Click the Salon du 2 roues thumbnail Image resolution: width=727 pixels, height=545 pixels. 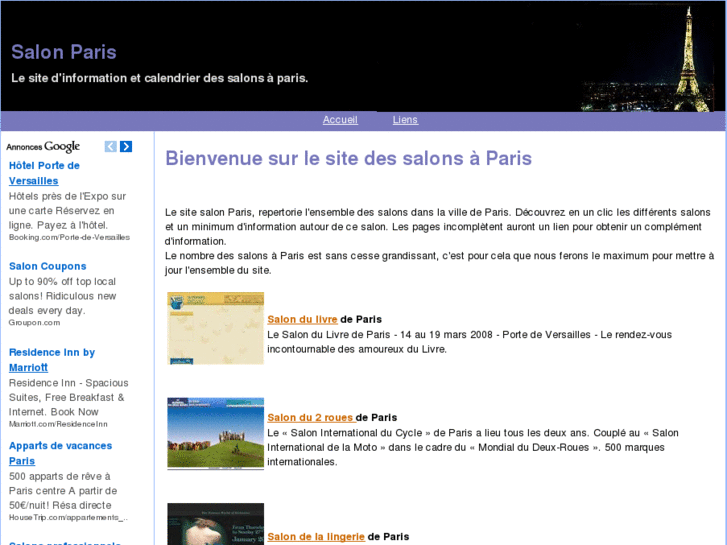click(216, 433)
